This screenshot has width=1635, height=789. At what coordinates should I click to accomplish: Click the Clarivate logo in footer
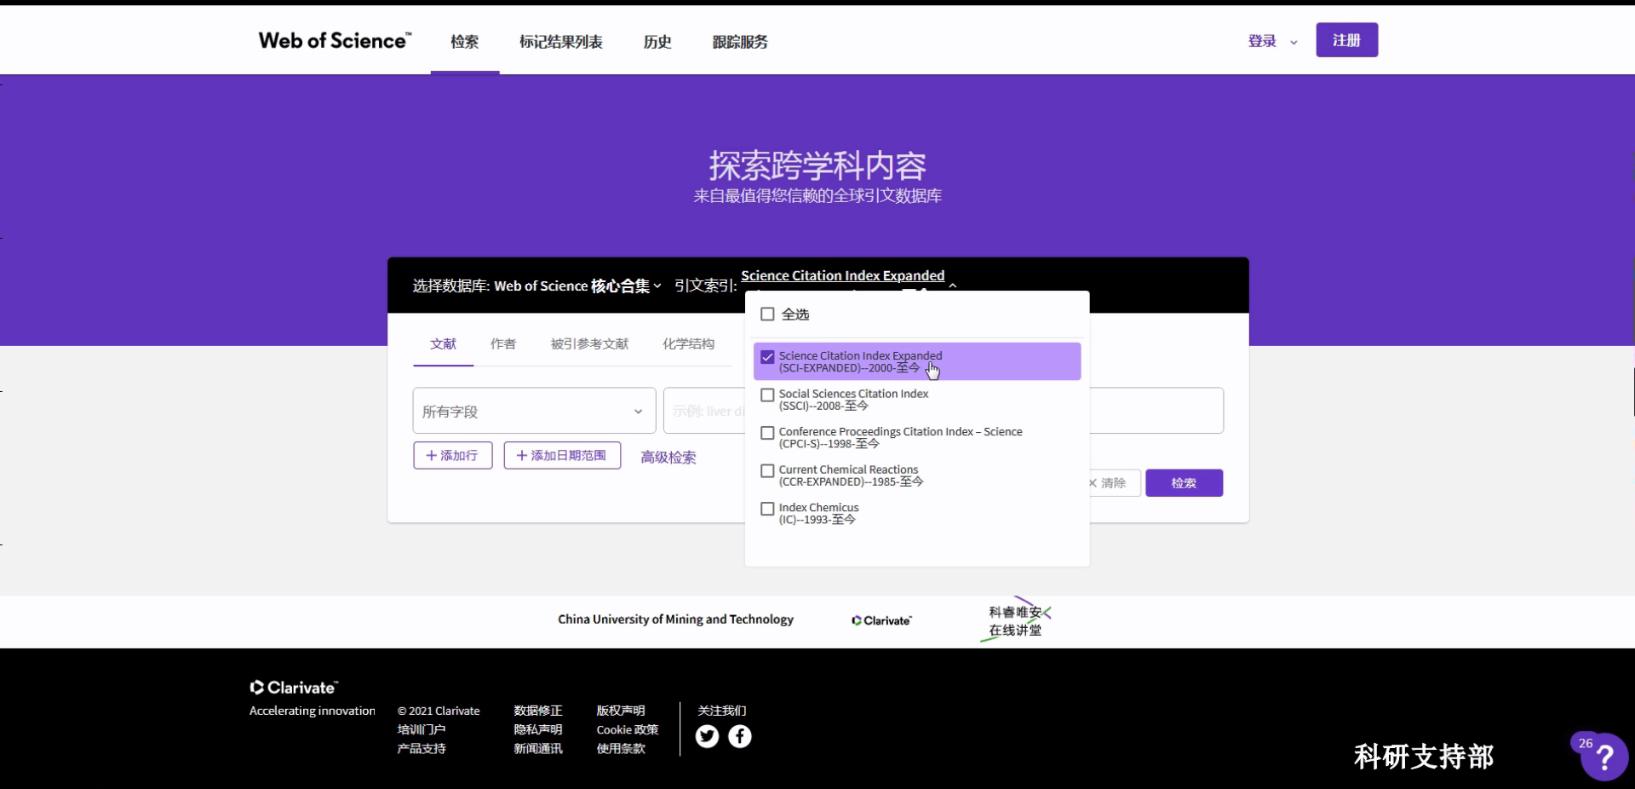coord(294,688)
